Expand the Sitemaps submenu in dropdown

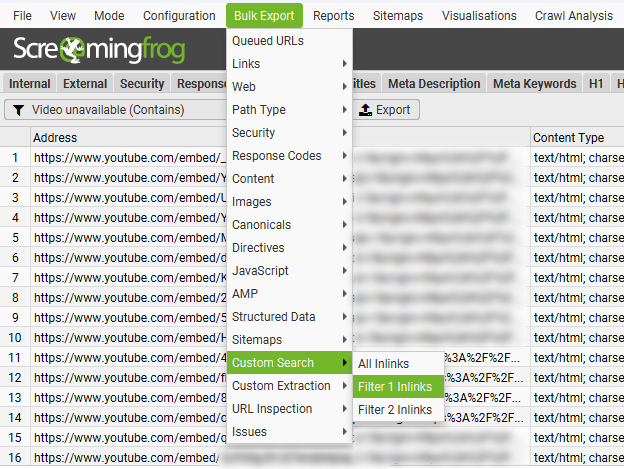[289, 340]
